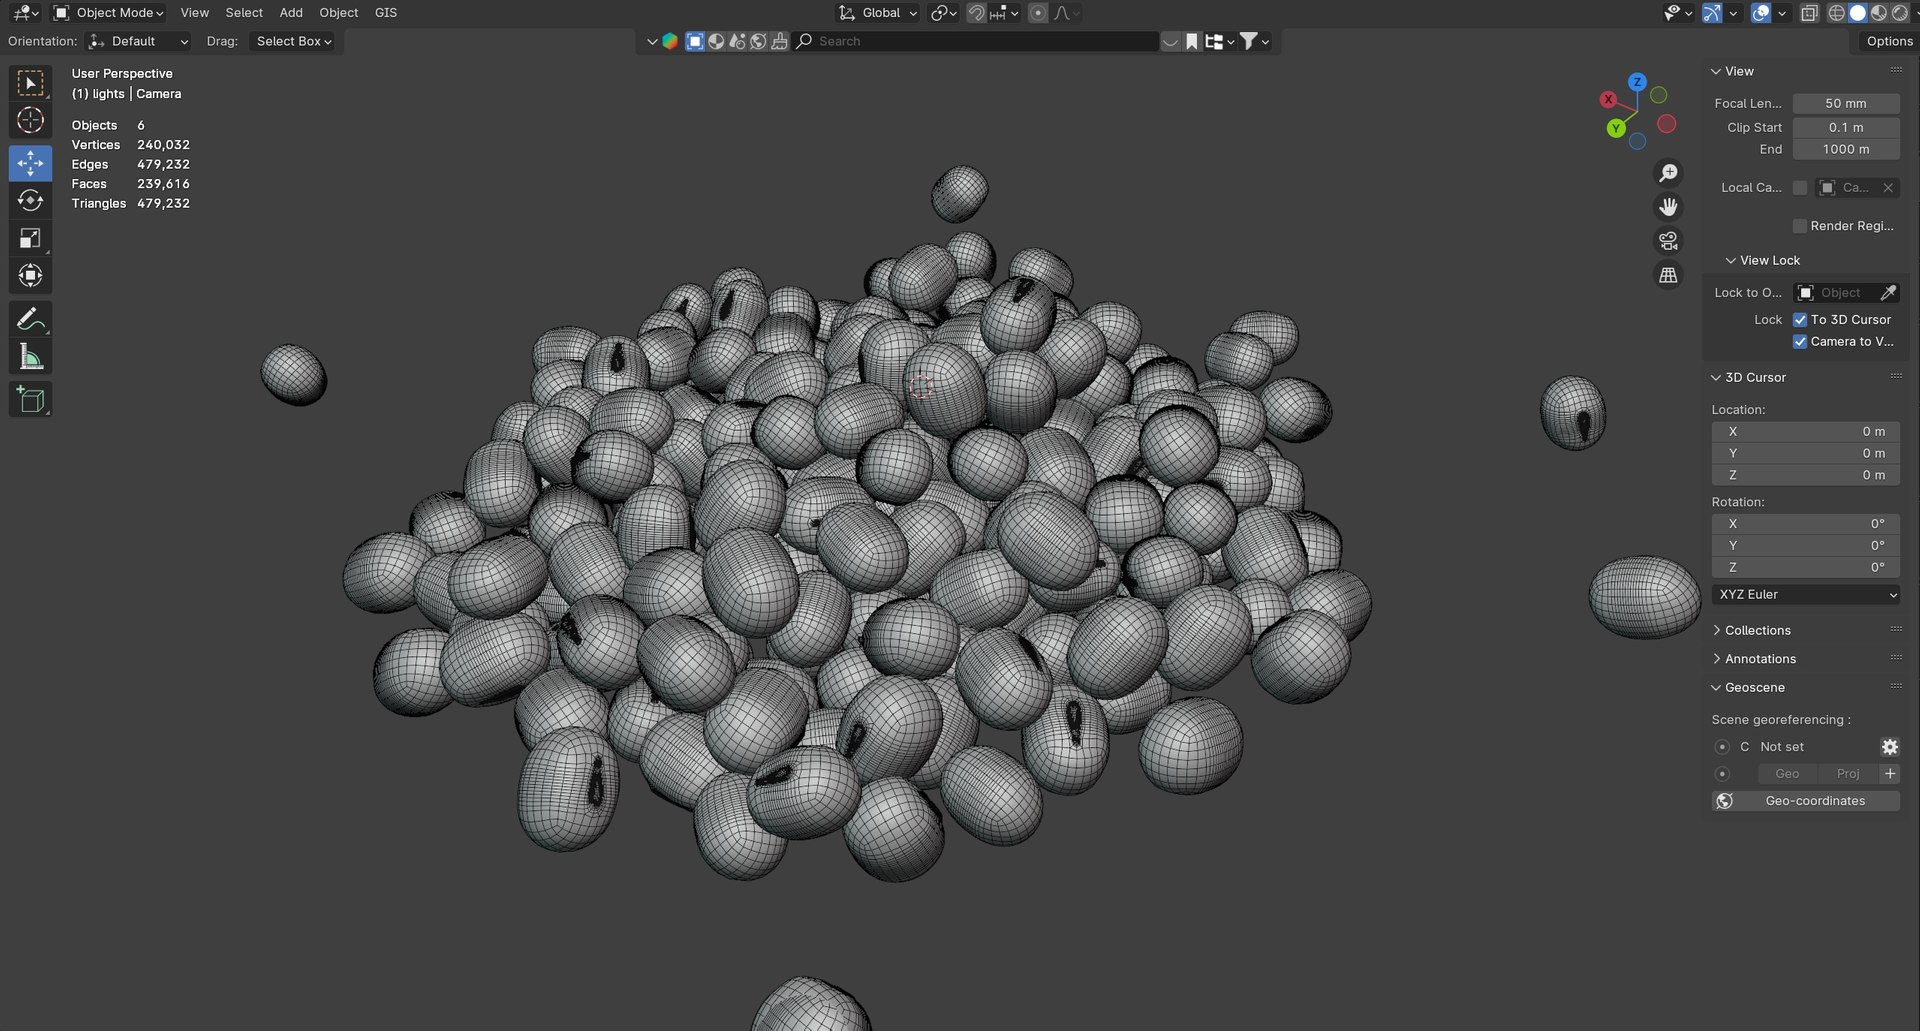This screenshot has height=1031, width=1920.
Task: Open the Add menu
Action: [x=291, y=13]
